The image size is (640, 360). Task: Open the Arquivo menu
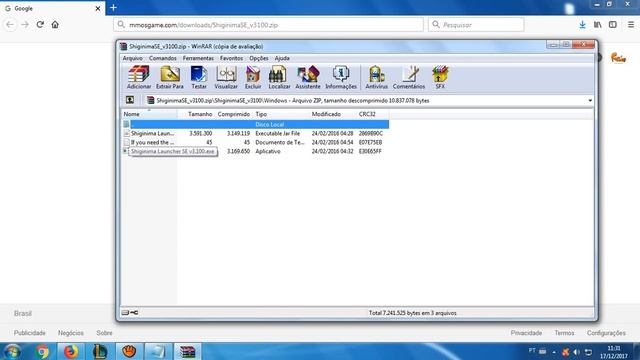(133, 58)
